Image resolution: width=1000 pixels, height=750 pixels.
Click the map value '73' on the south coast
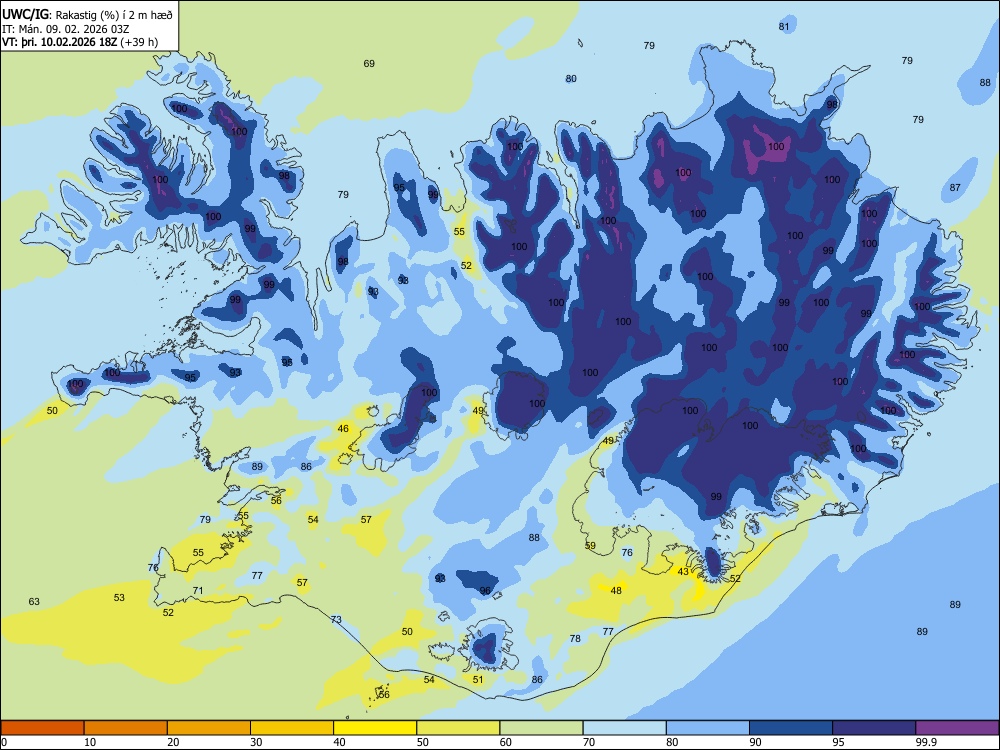point(336,619)
